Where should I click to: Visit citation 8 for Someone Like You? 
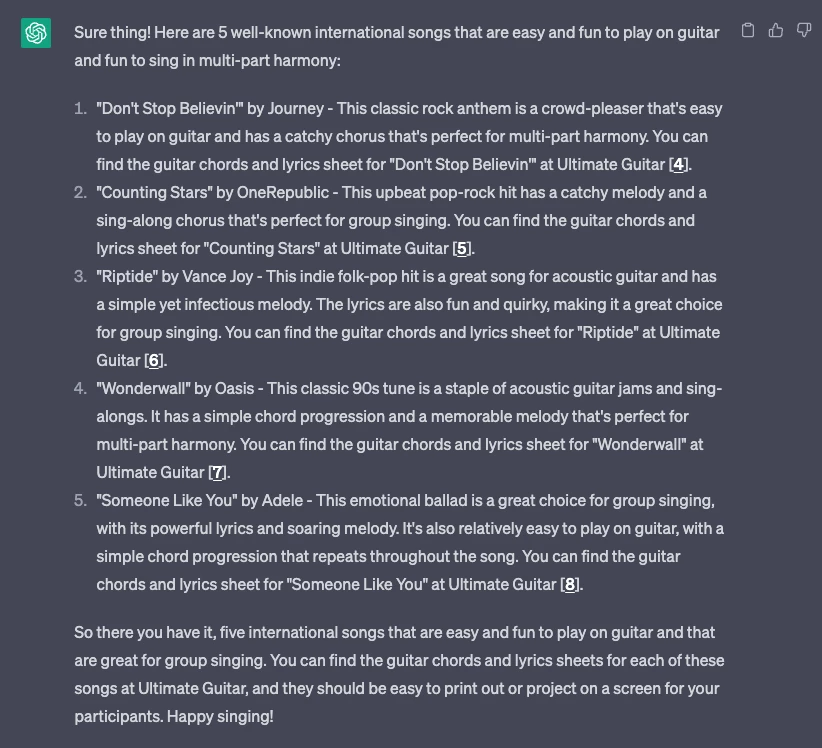coord(570,585)
